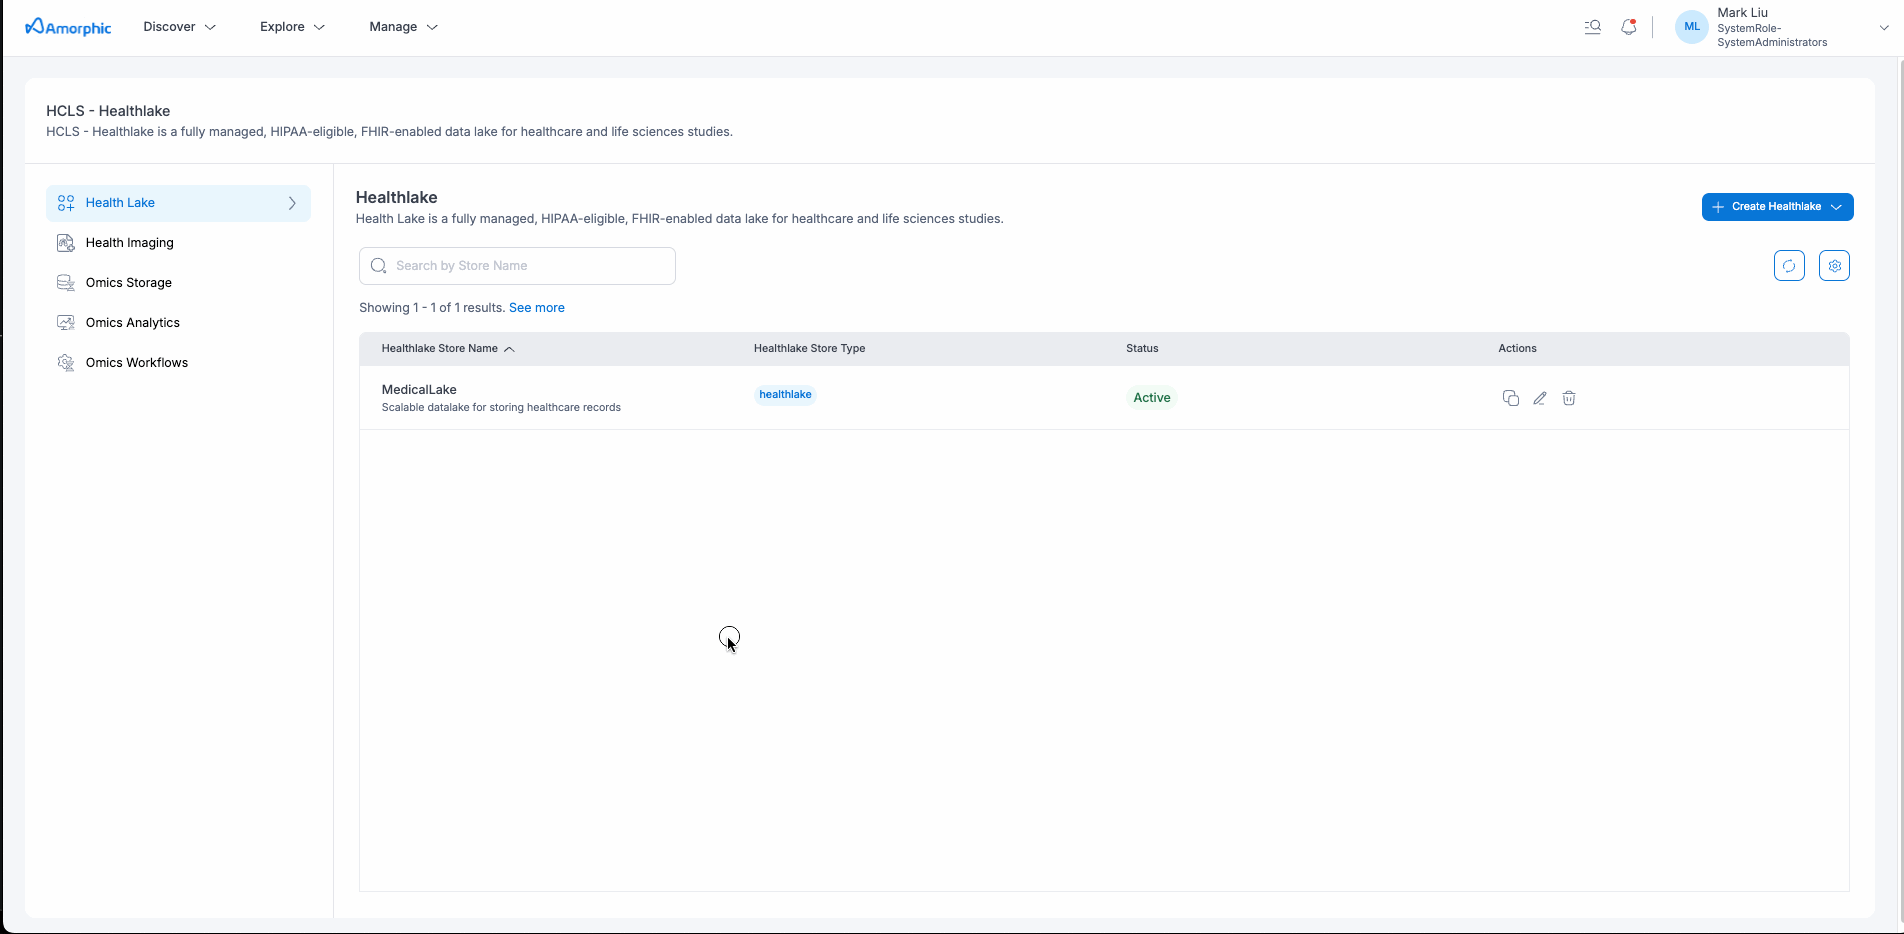Image resolution: width=1904 pixels, height=934 pixels.
Task: Click the ML user avatar
Action: 1692,27
